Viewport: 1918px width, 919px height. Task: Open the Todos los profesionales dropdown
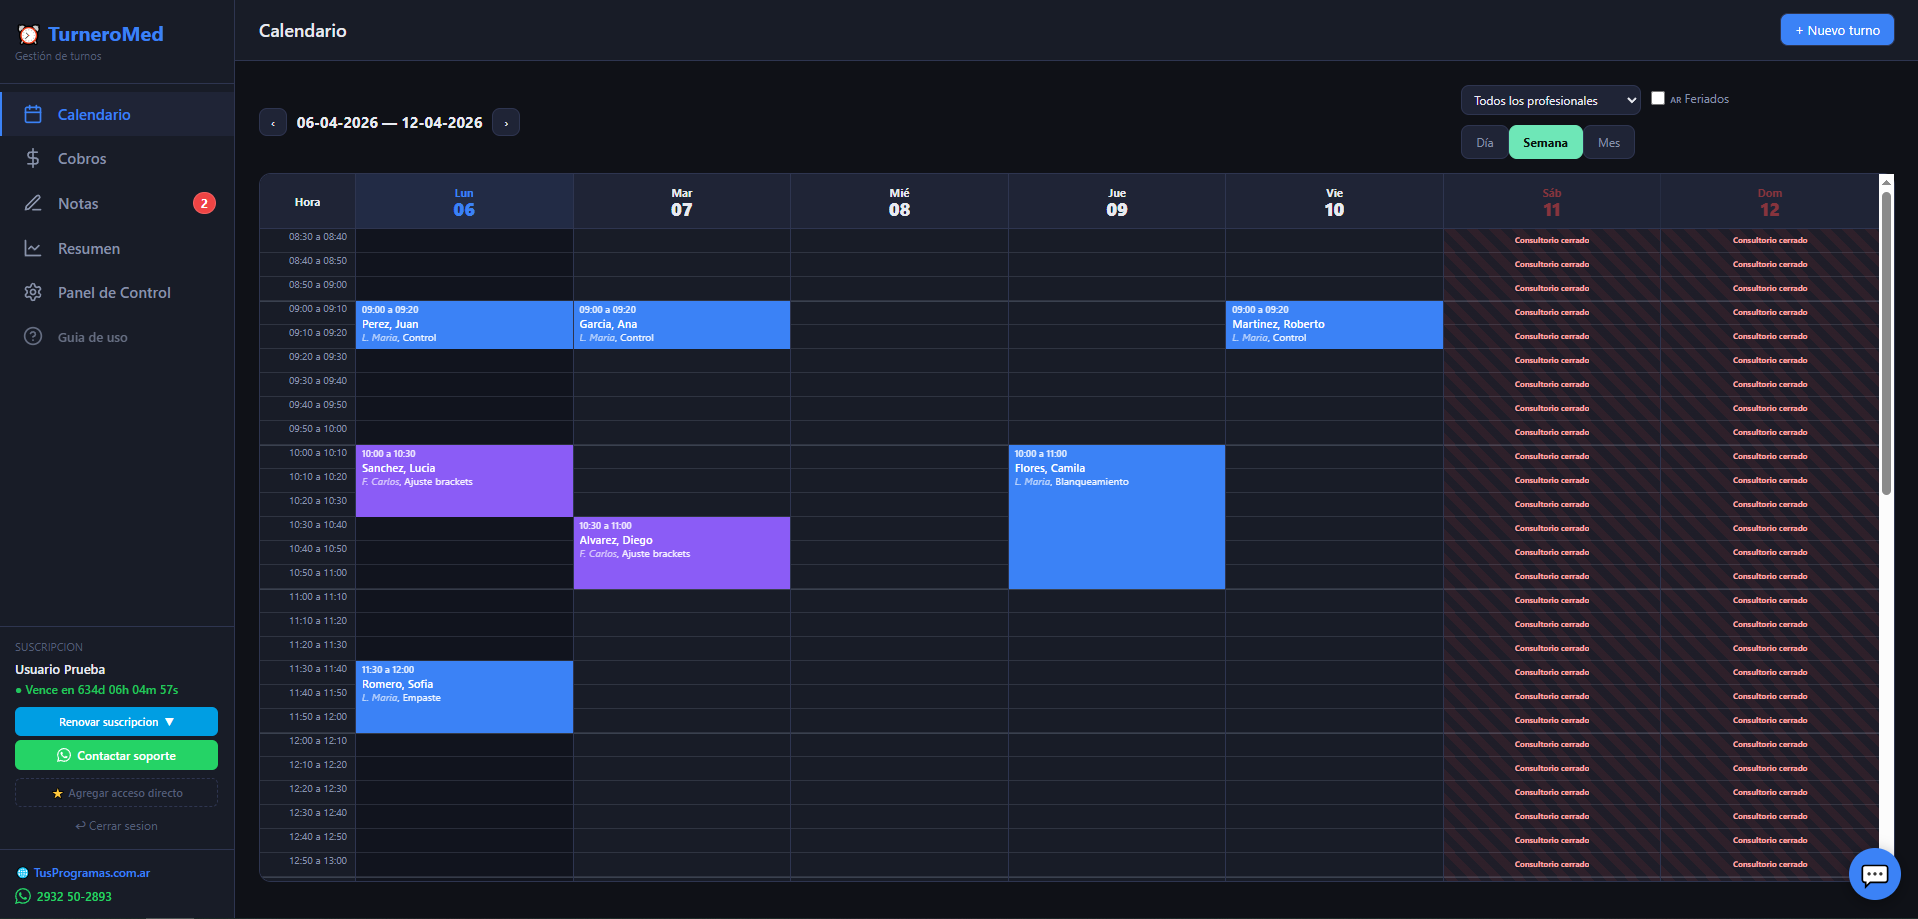tap(1549, 100)
